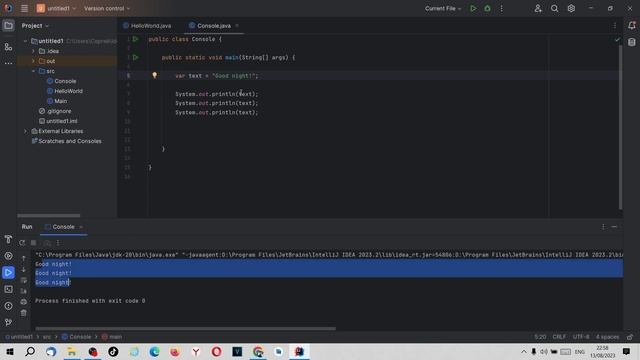Expand the .idea folder
Image resolution: width=640 pixels, height=360 pixels.
click(x=33, y=51)
